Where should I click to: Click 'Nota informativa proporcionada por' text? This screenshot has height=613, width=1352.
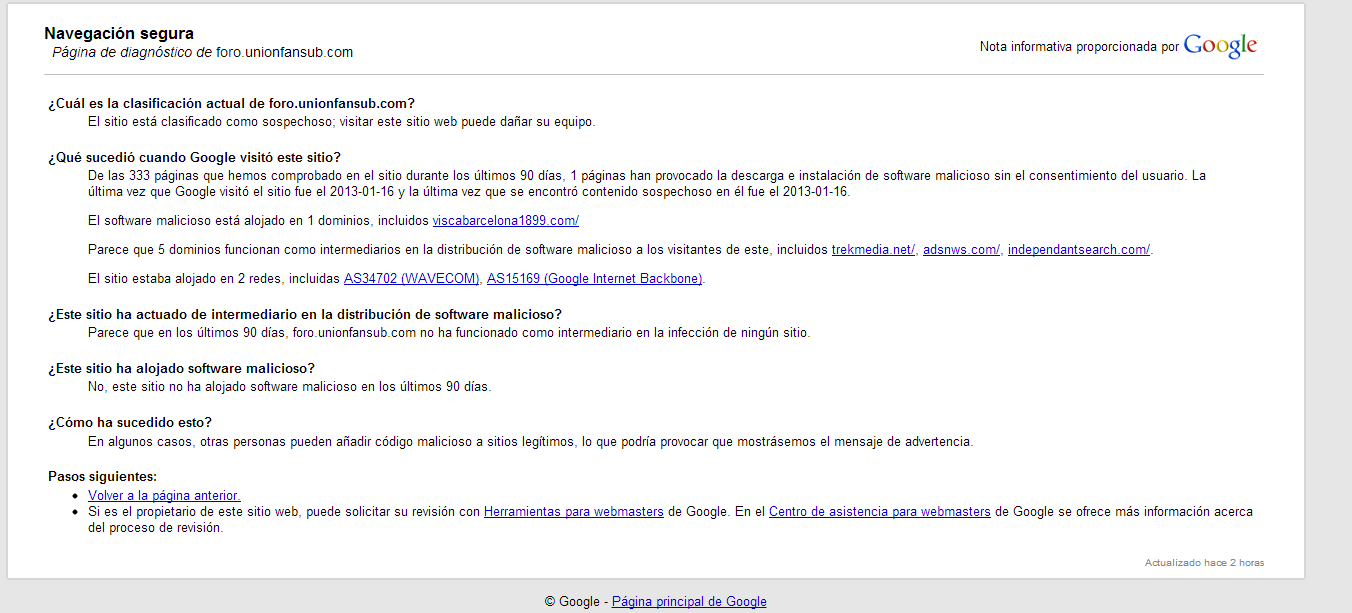tap(1079, 47)
